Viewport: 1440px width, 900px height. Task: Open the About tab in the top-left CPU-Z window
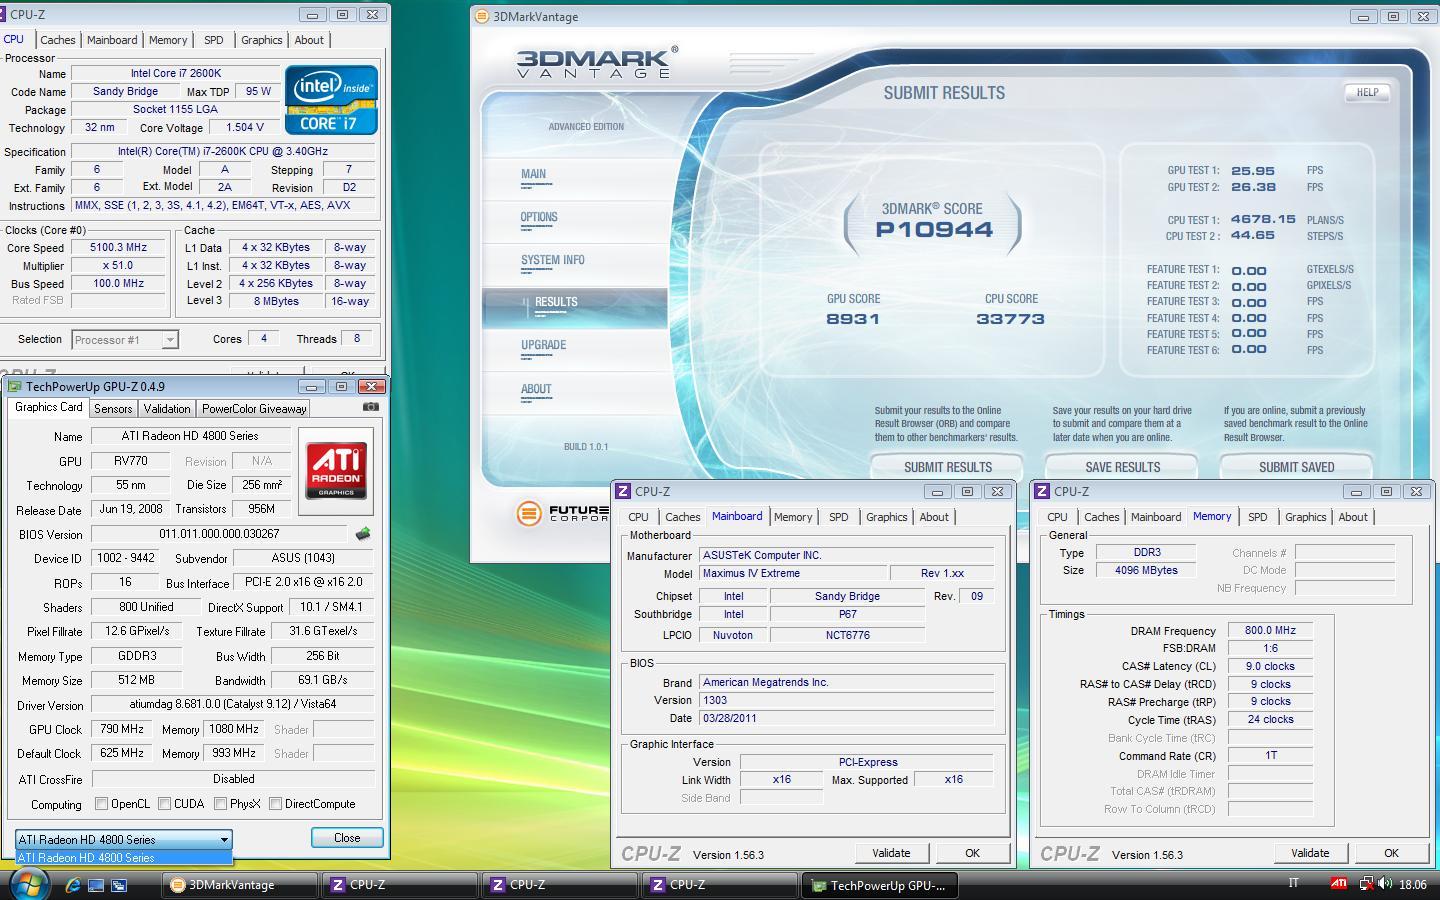pos(309,40)
